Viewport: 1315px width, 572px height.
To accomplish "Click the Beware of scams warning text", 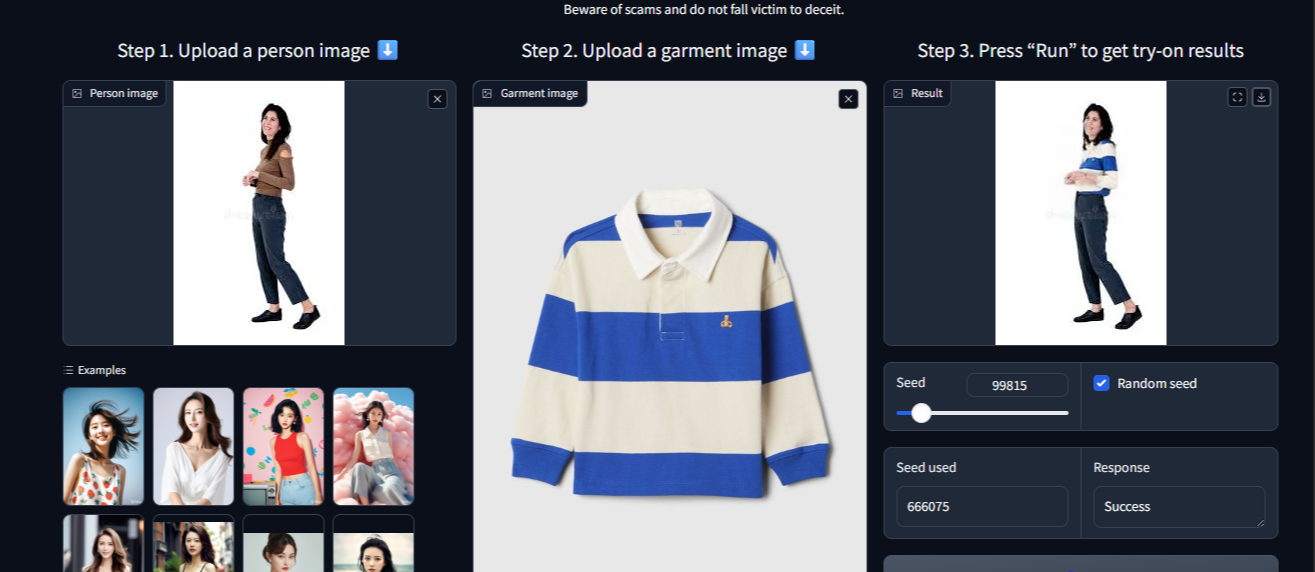I will pos(704,9).
